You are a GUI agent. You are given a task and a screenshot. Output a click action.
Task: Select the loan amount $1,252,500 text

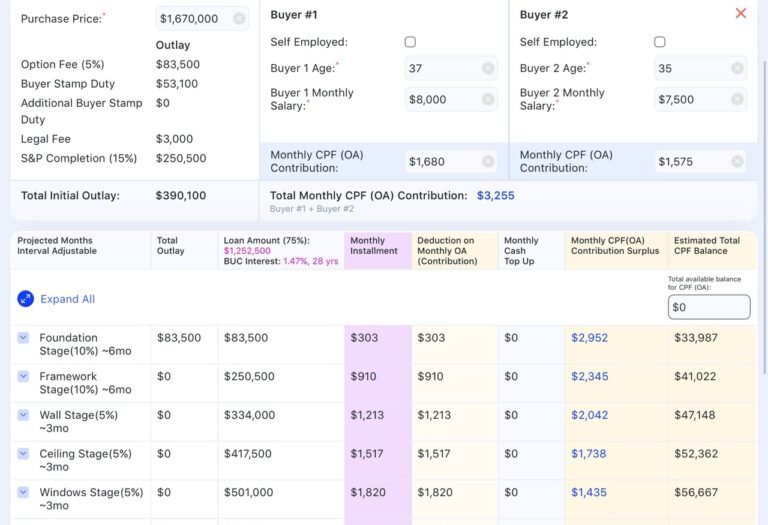tap(247, 251)
